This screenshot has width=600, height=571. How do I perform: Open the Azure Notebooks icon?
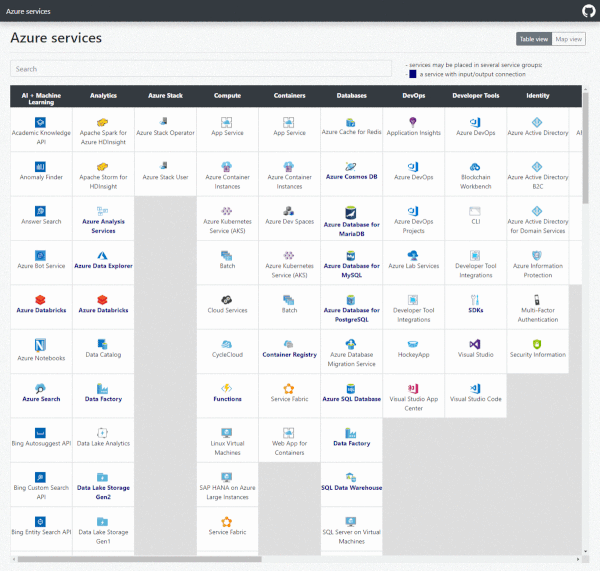tap(40, 345)
